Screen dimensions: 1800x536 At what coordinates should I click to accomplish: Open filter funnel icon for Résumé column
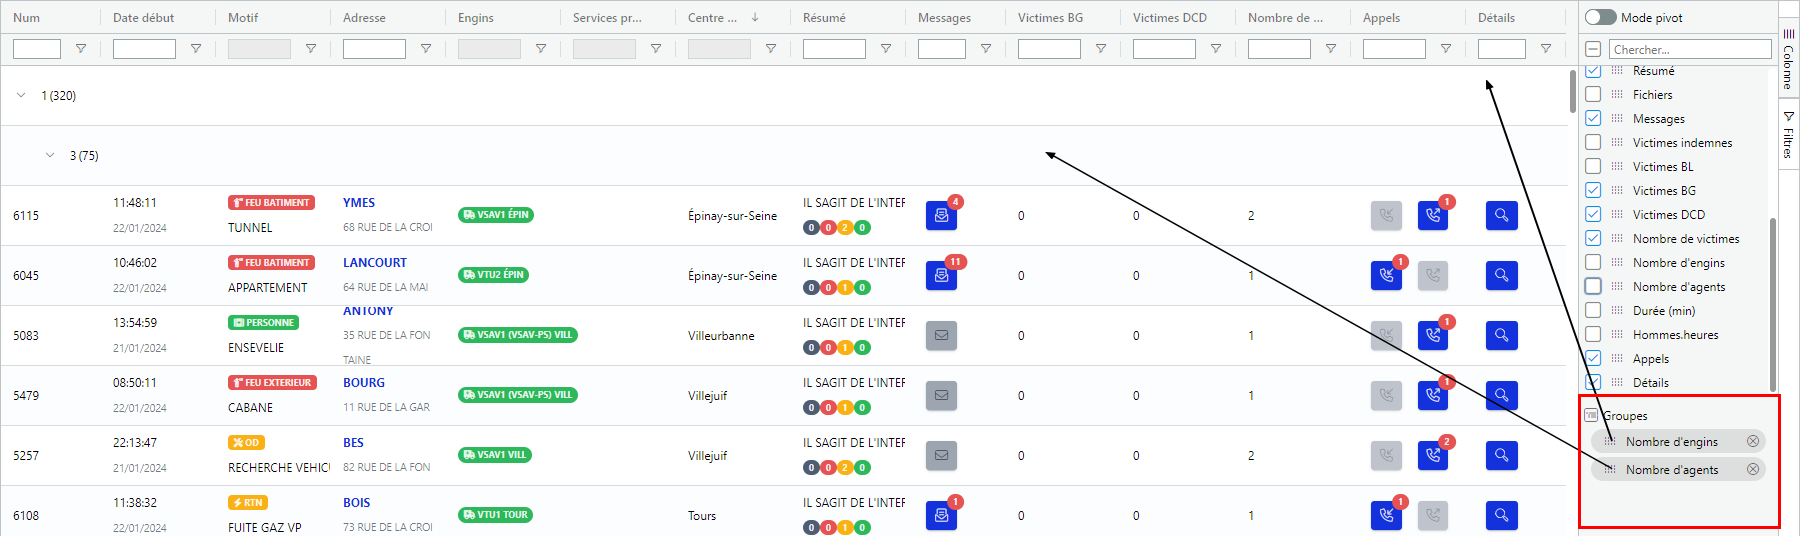click(x=886, y=49)
